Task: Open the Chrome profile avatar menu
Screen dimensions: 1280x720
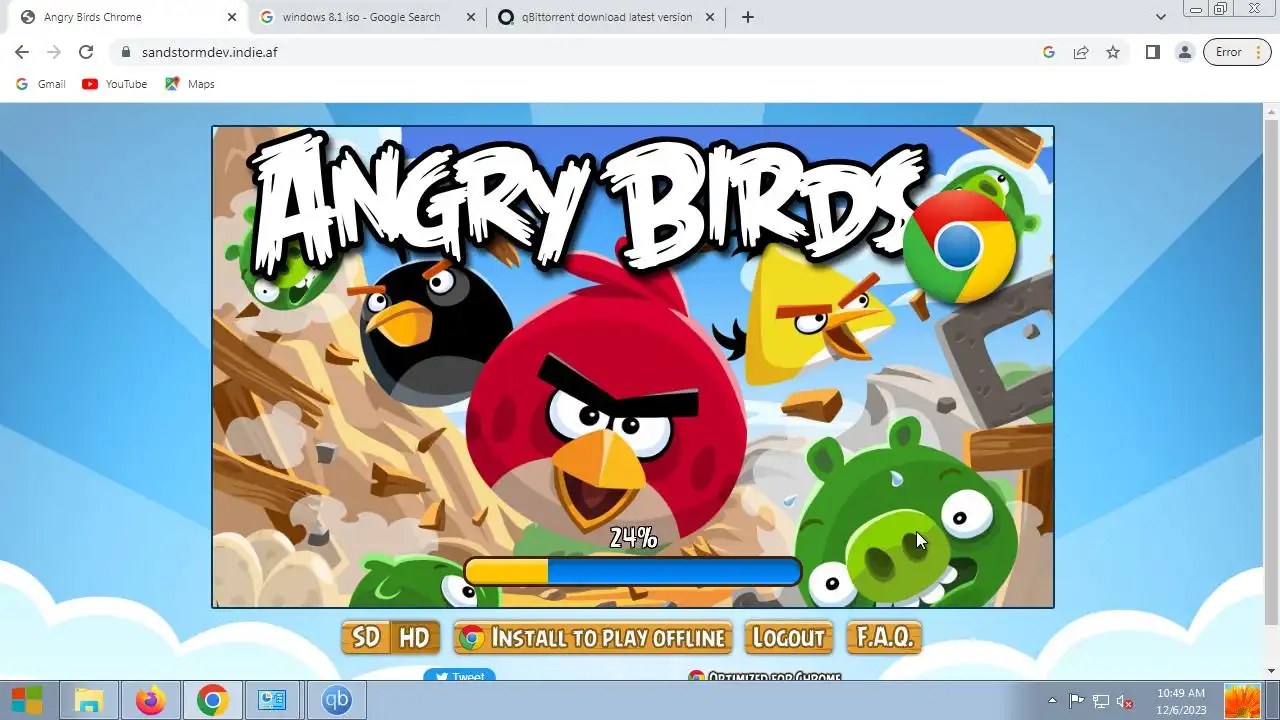Action: [1184, 52]
